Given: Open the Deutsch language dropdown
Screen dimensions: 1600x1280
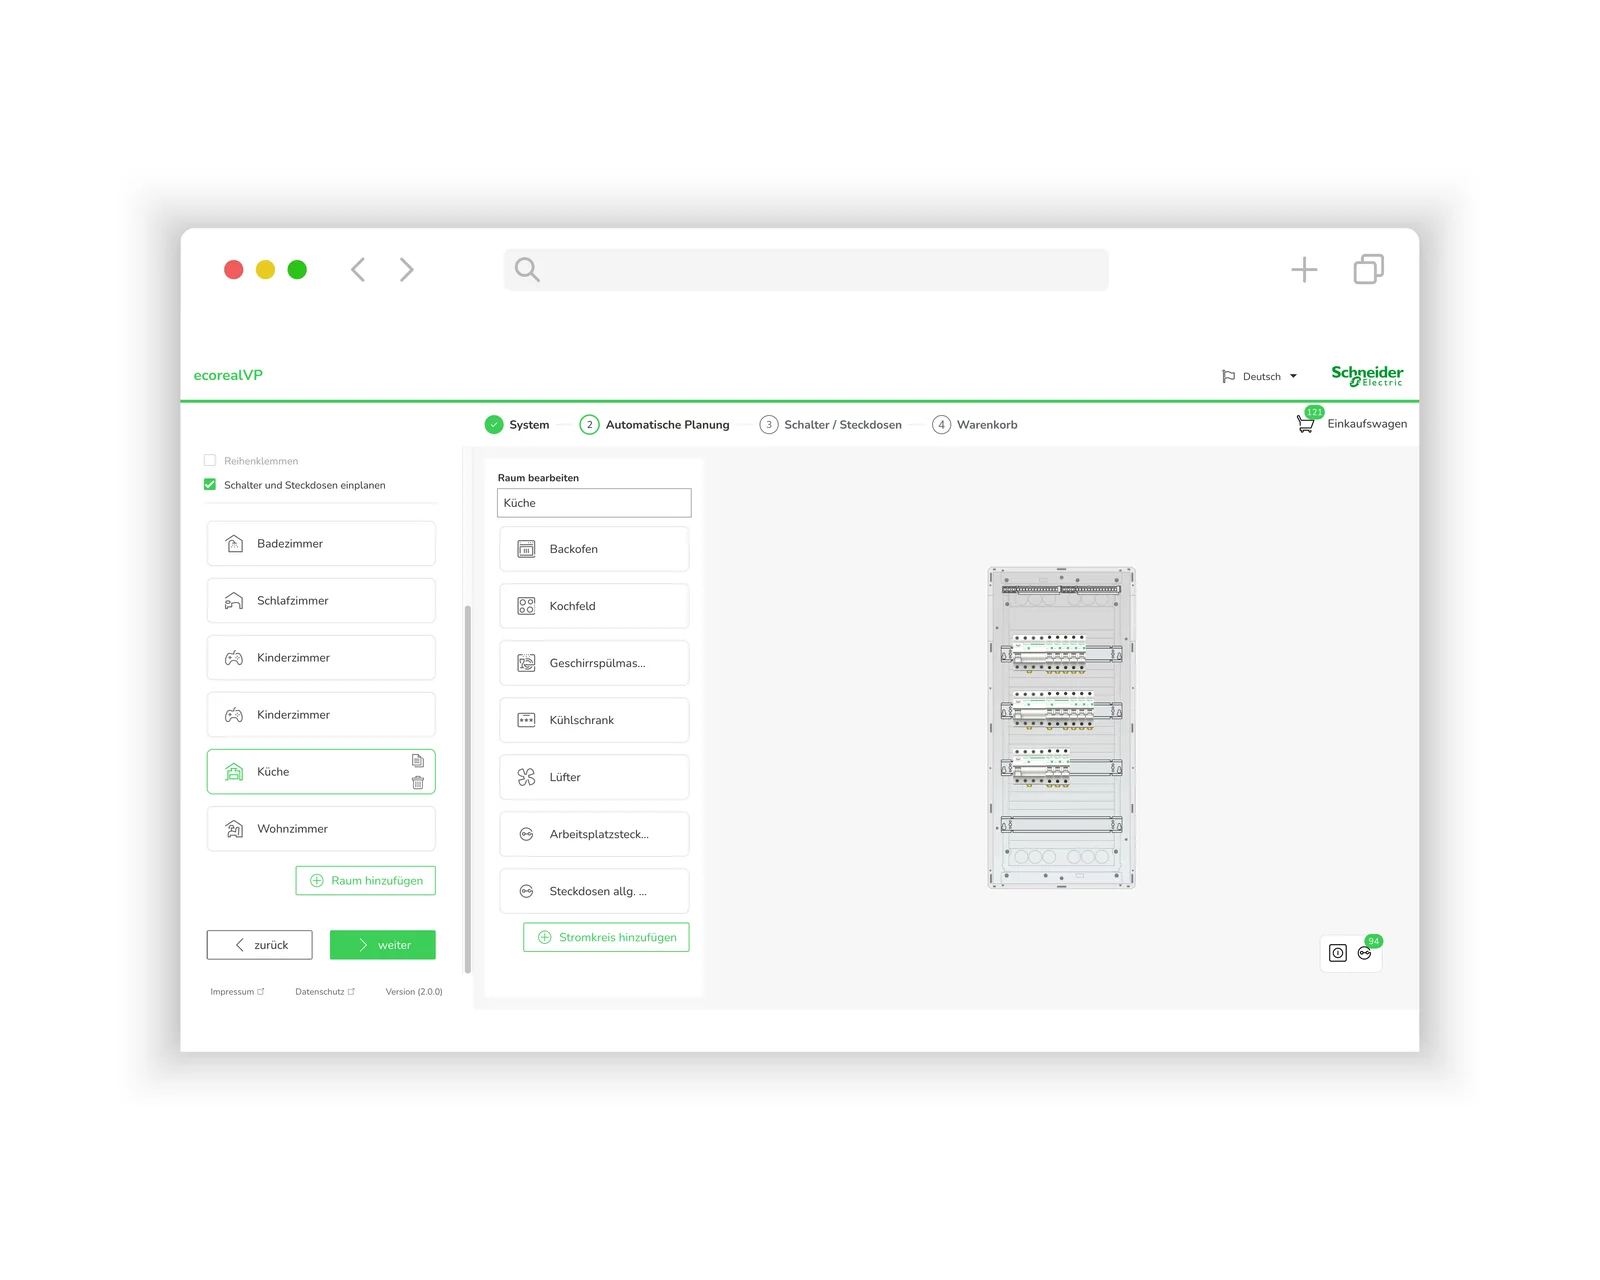Looking at the screenshot, I should point(1270,377).
